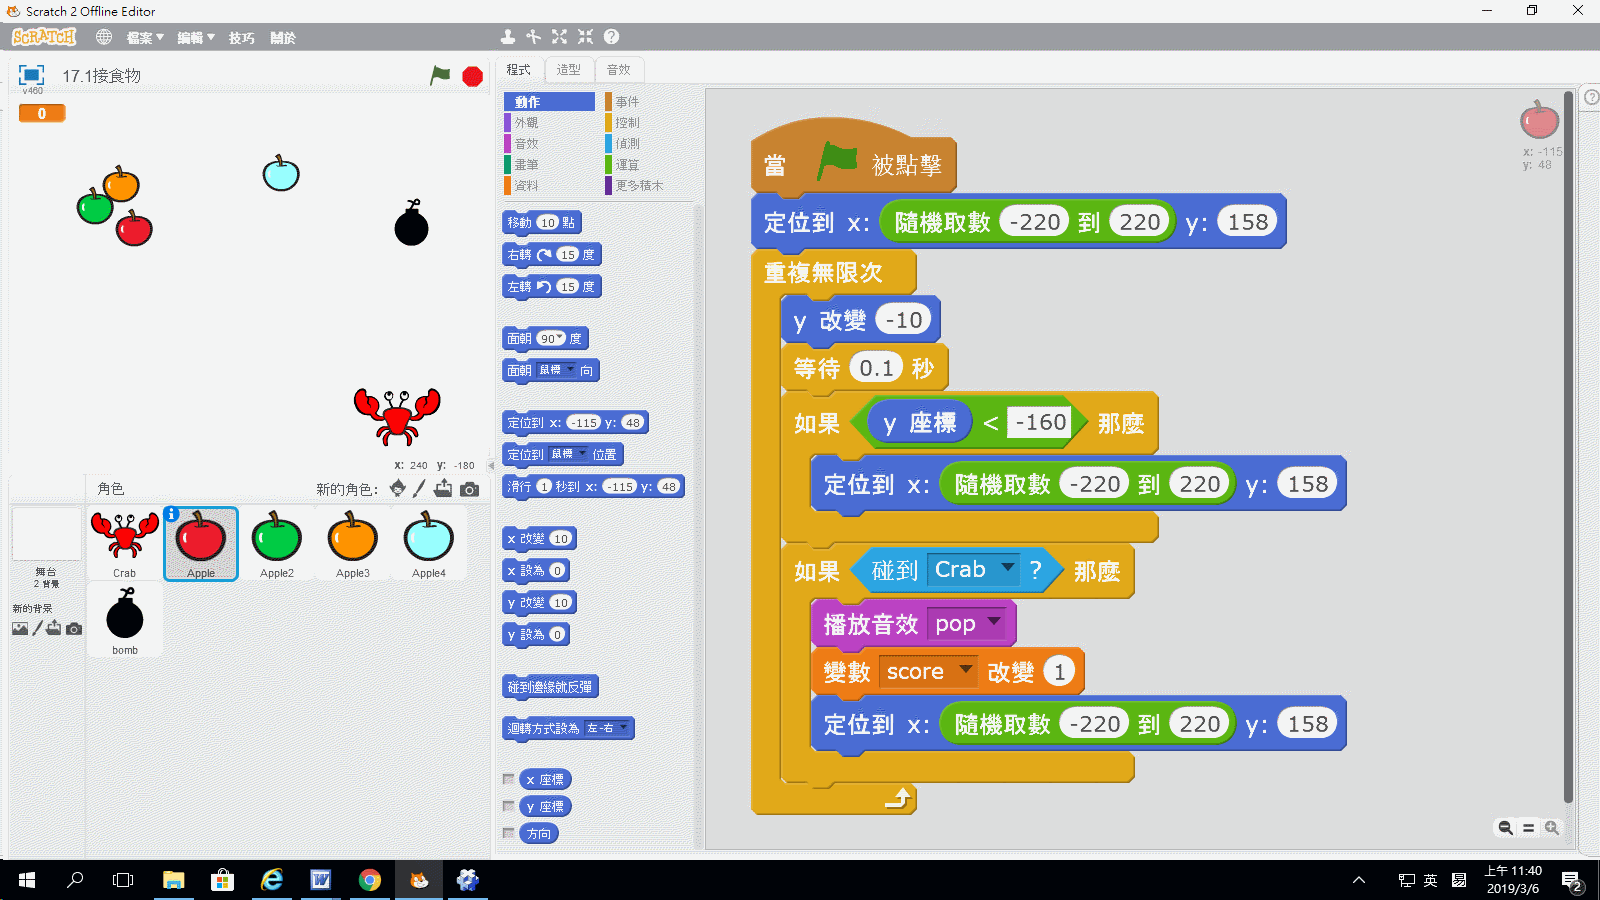Image resolution: width=1600 pixels, height=900 pixels.
Task: Select the Delete scissors tool
Action: click(534, 37)
